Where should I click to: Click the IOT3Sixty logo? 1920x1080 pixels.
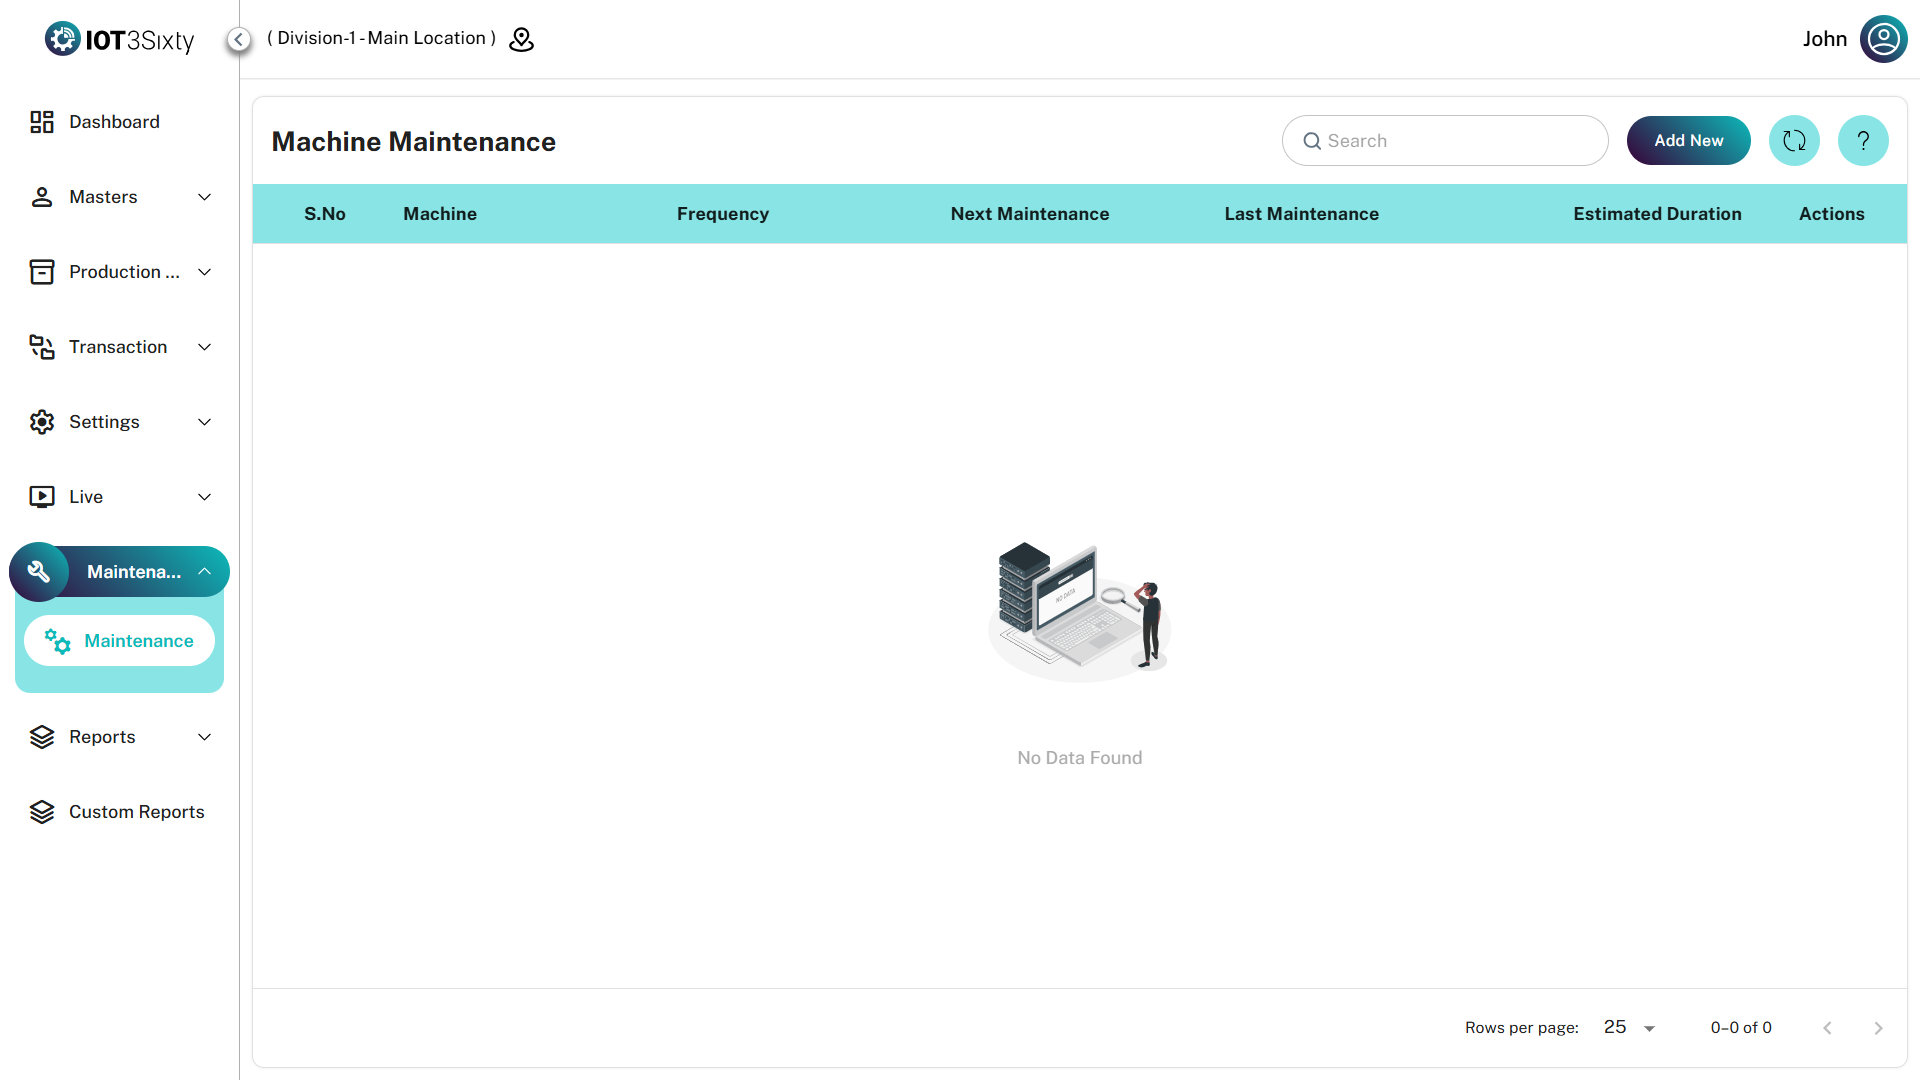click(x=119, y=39)
